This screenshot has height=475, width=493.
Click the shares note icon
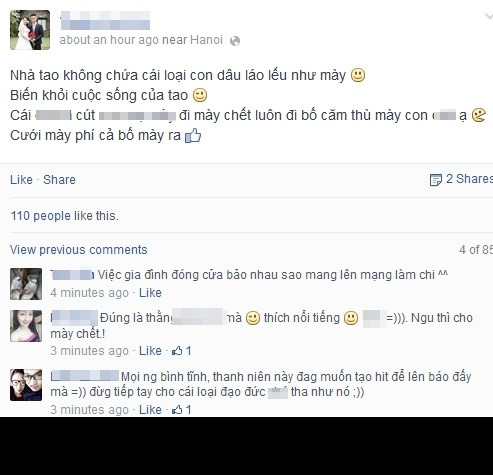point(436,180)
